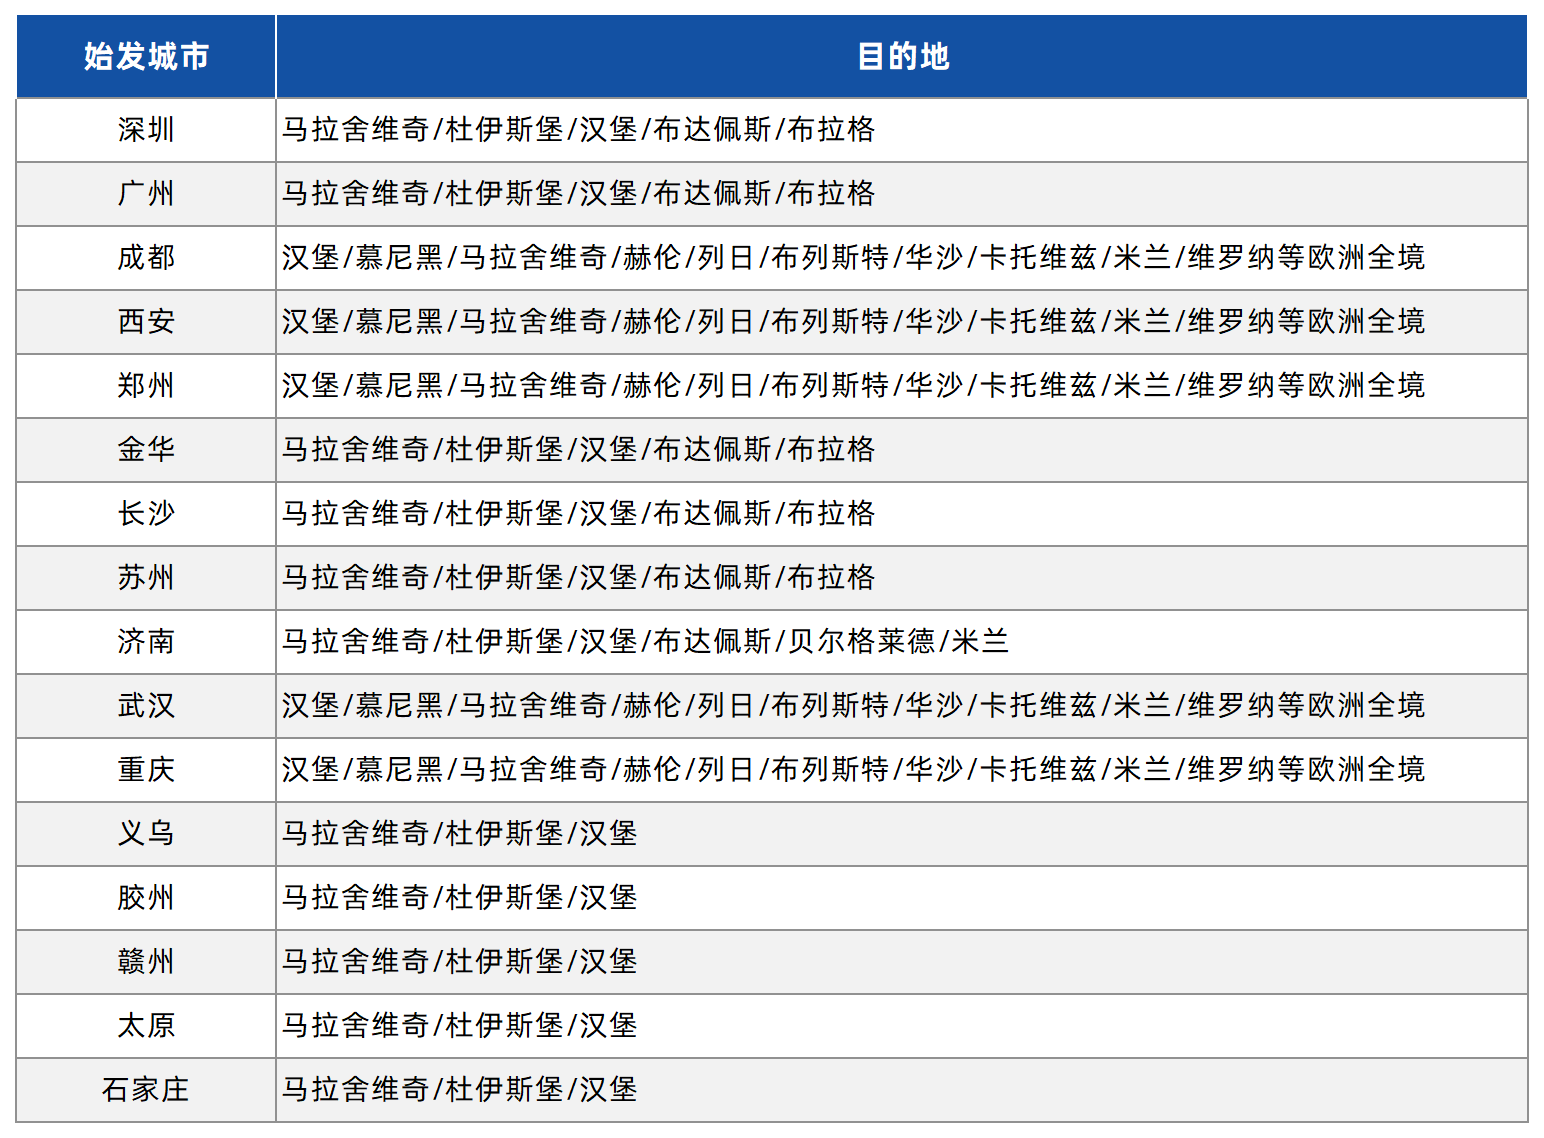The image size is (1544, 1138).
Task: Click the destination cell in 太原 row
Action: (x=902, y=1026)
